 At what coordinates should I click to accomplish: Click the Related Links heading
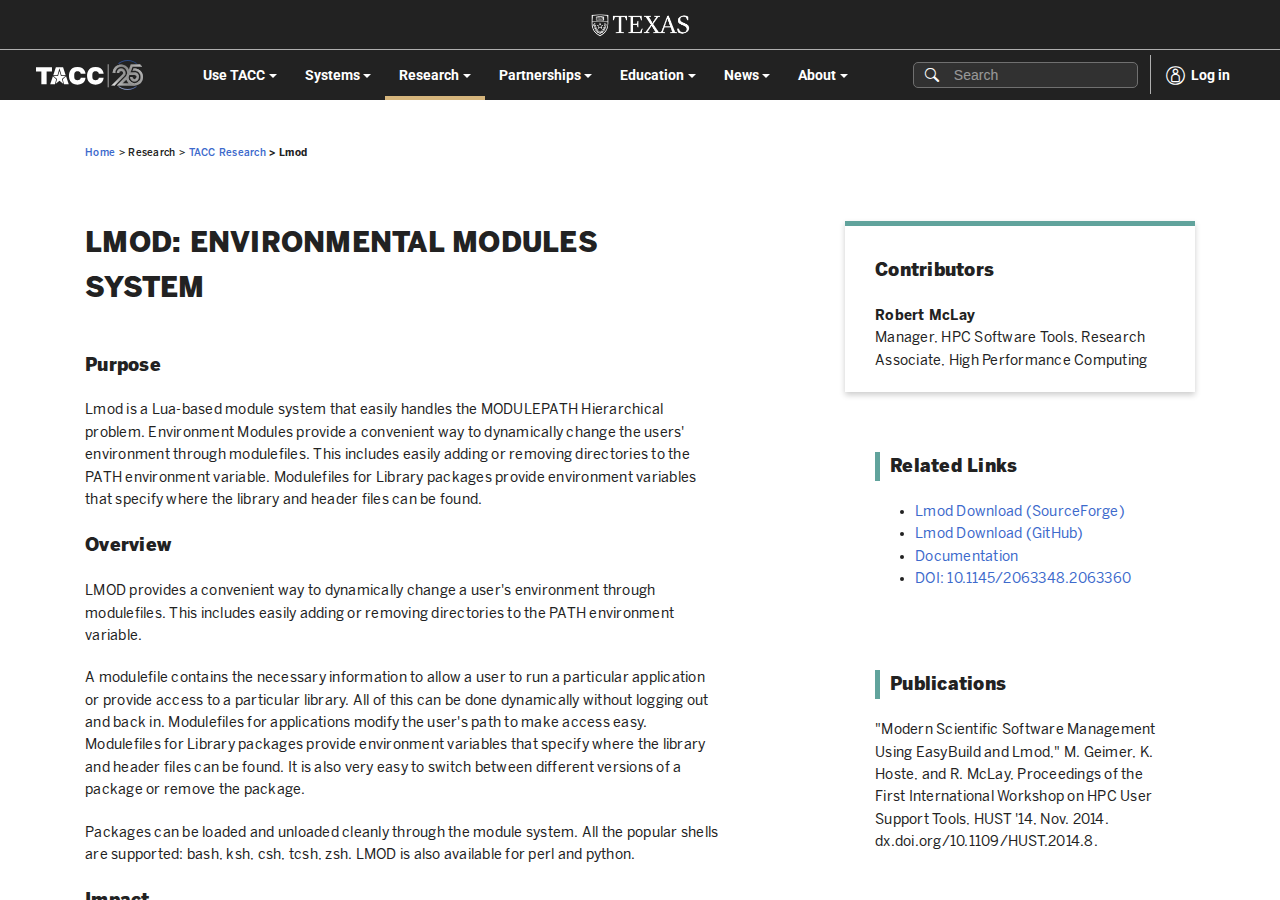953,465
